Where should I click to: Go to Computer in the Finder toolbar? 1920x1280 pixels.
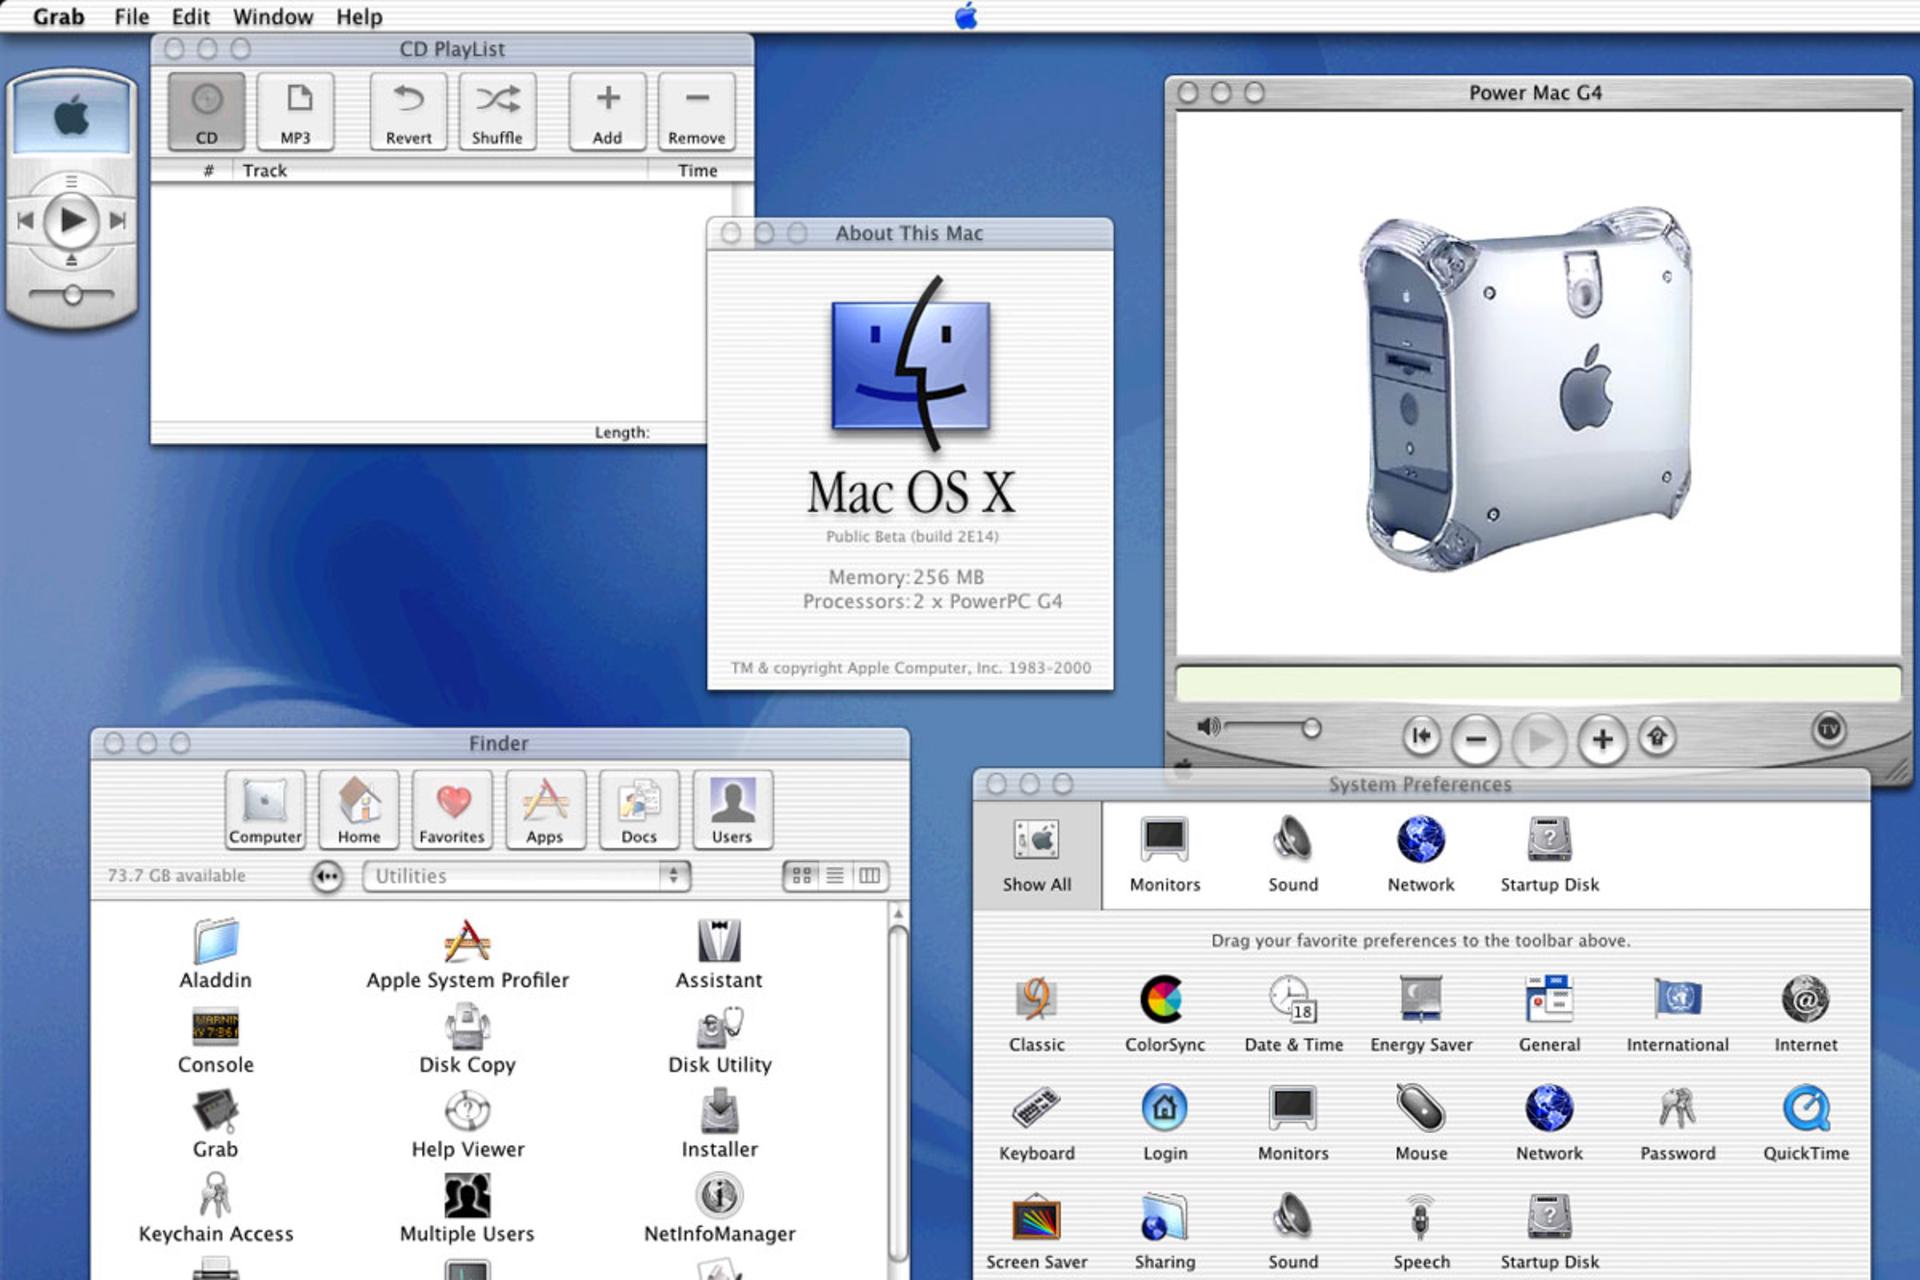click(x=265, y=810)
